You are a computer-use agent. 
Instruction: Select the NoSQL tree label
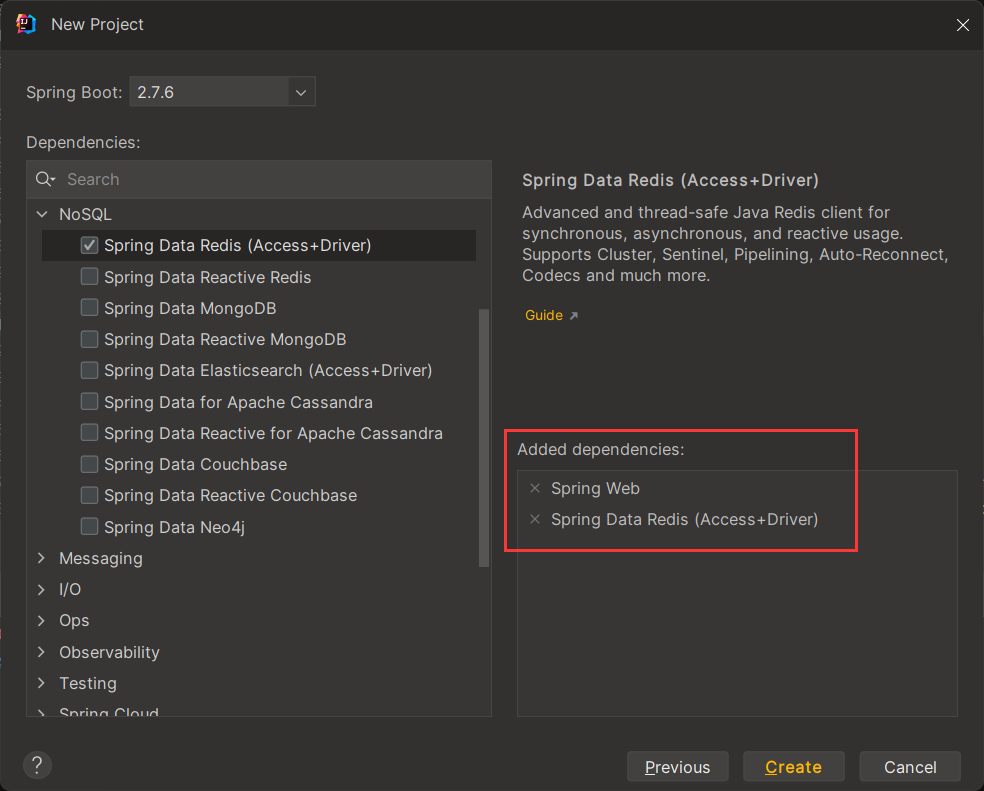point(85,214)
